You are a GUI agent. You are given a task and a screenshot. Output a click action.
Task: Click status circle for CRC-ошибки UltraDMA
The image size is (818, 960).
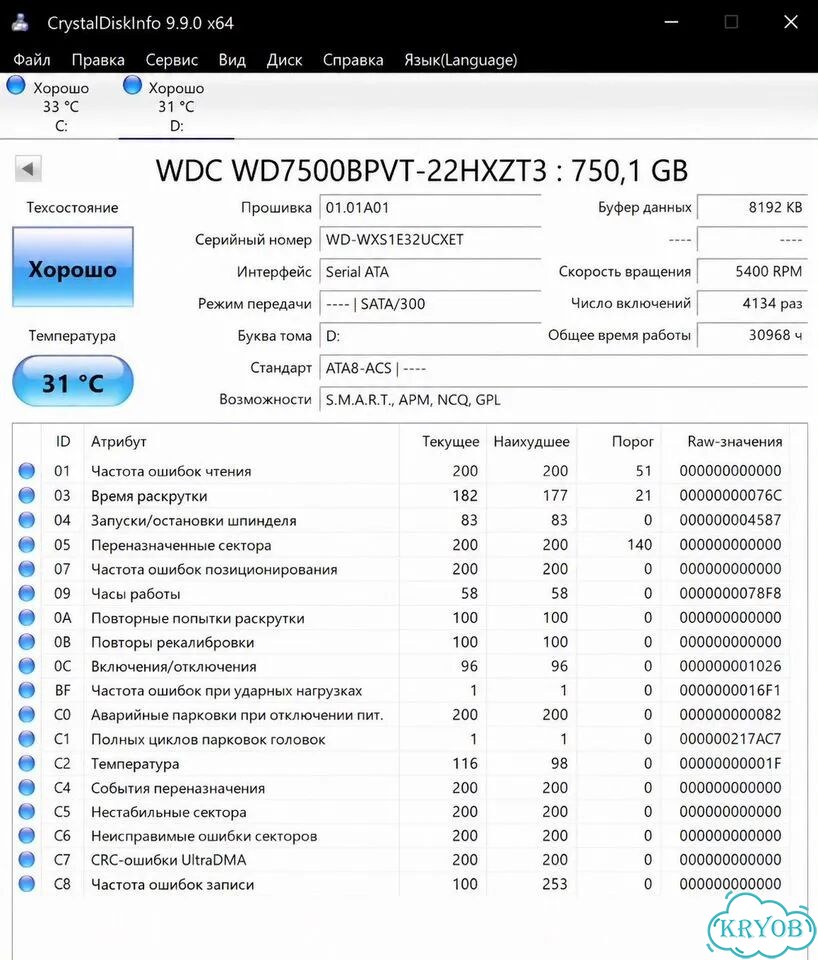pos(26,860)
